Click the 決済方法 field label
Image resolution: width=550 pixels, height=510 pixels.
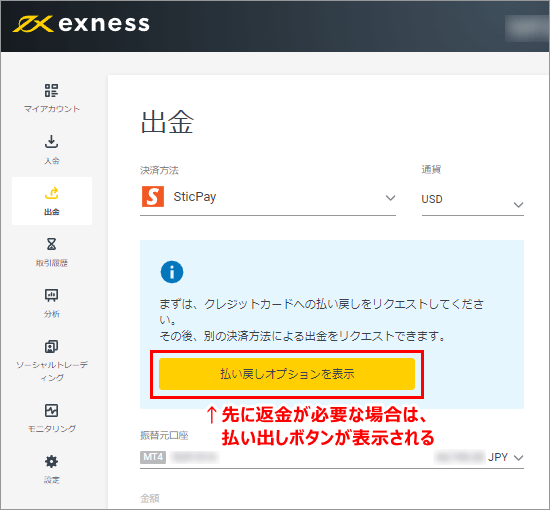pos(159,170)
